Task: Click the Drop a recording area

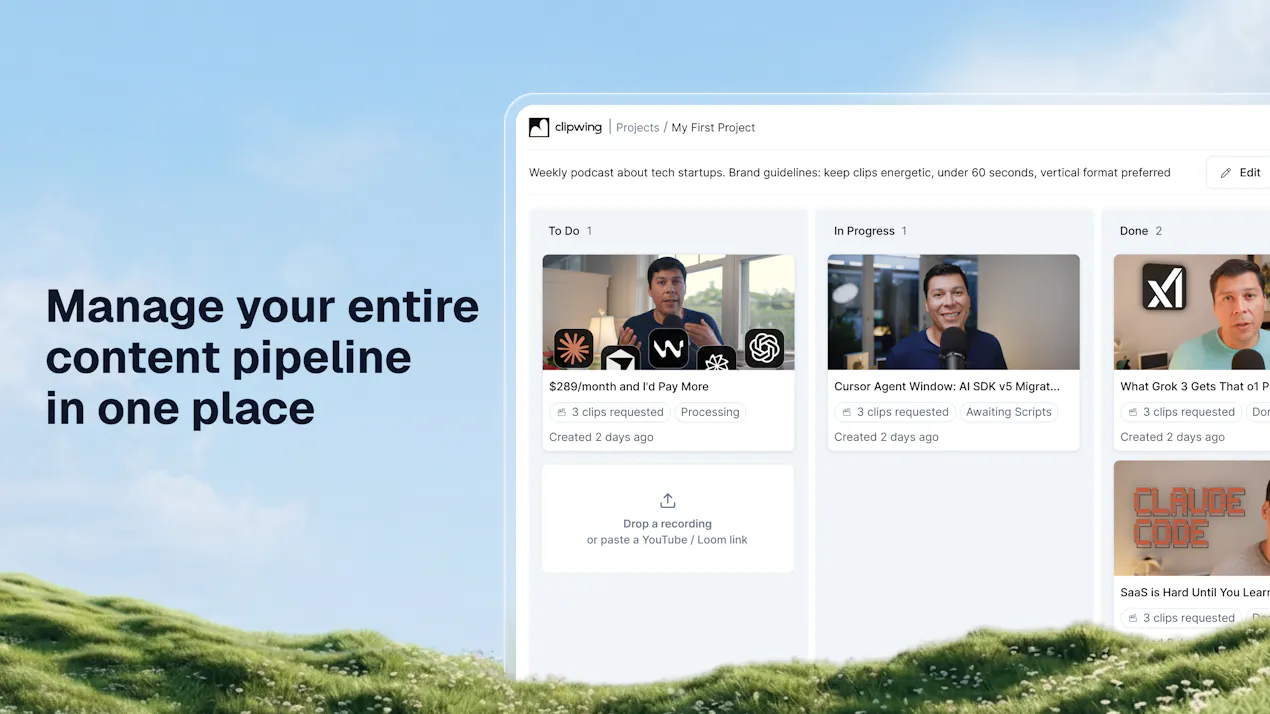Action: 668,518
